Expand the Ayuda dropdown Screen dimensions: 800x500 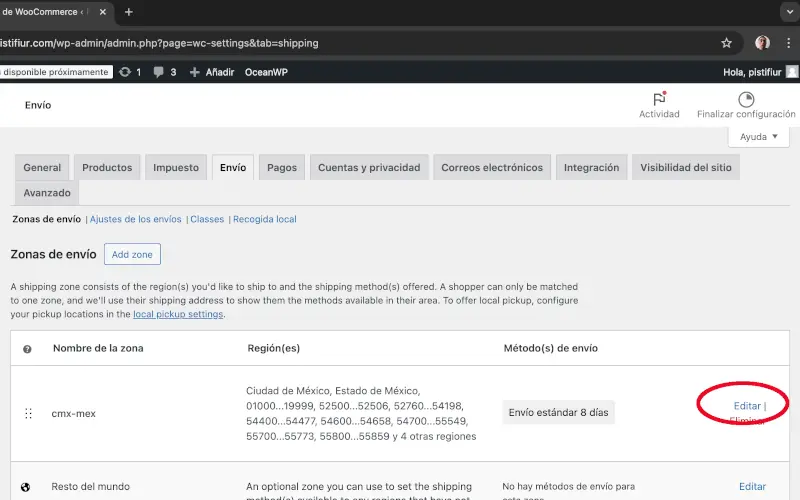(x=759, y=137)
